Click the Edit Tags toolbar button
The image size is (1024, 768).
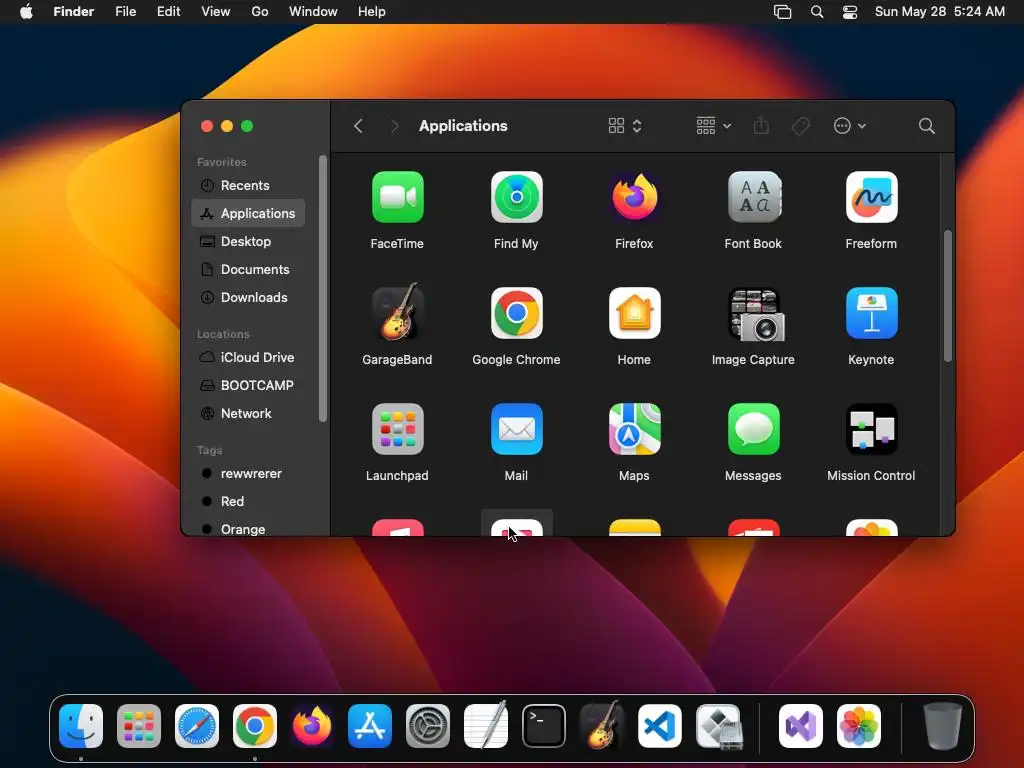coord(801,126)
